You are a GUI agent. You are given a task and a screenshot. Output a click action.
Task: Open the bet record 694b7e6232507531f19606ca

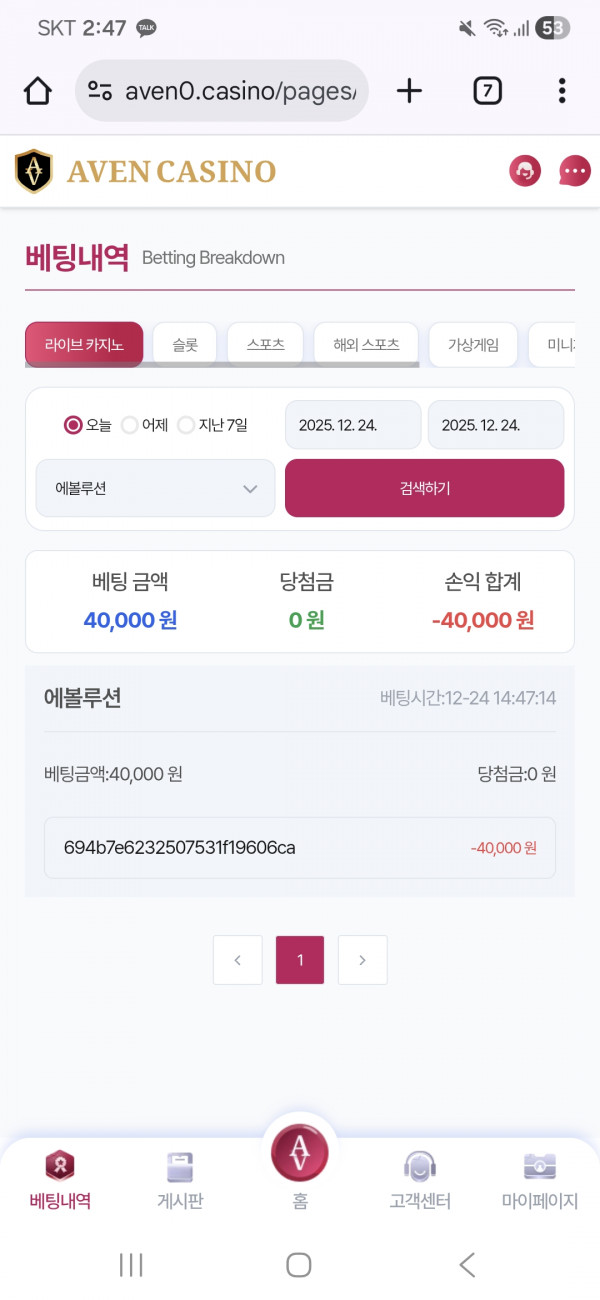(300, 847)
